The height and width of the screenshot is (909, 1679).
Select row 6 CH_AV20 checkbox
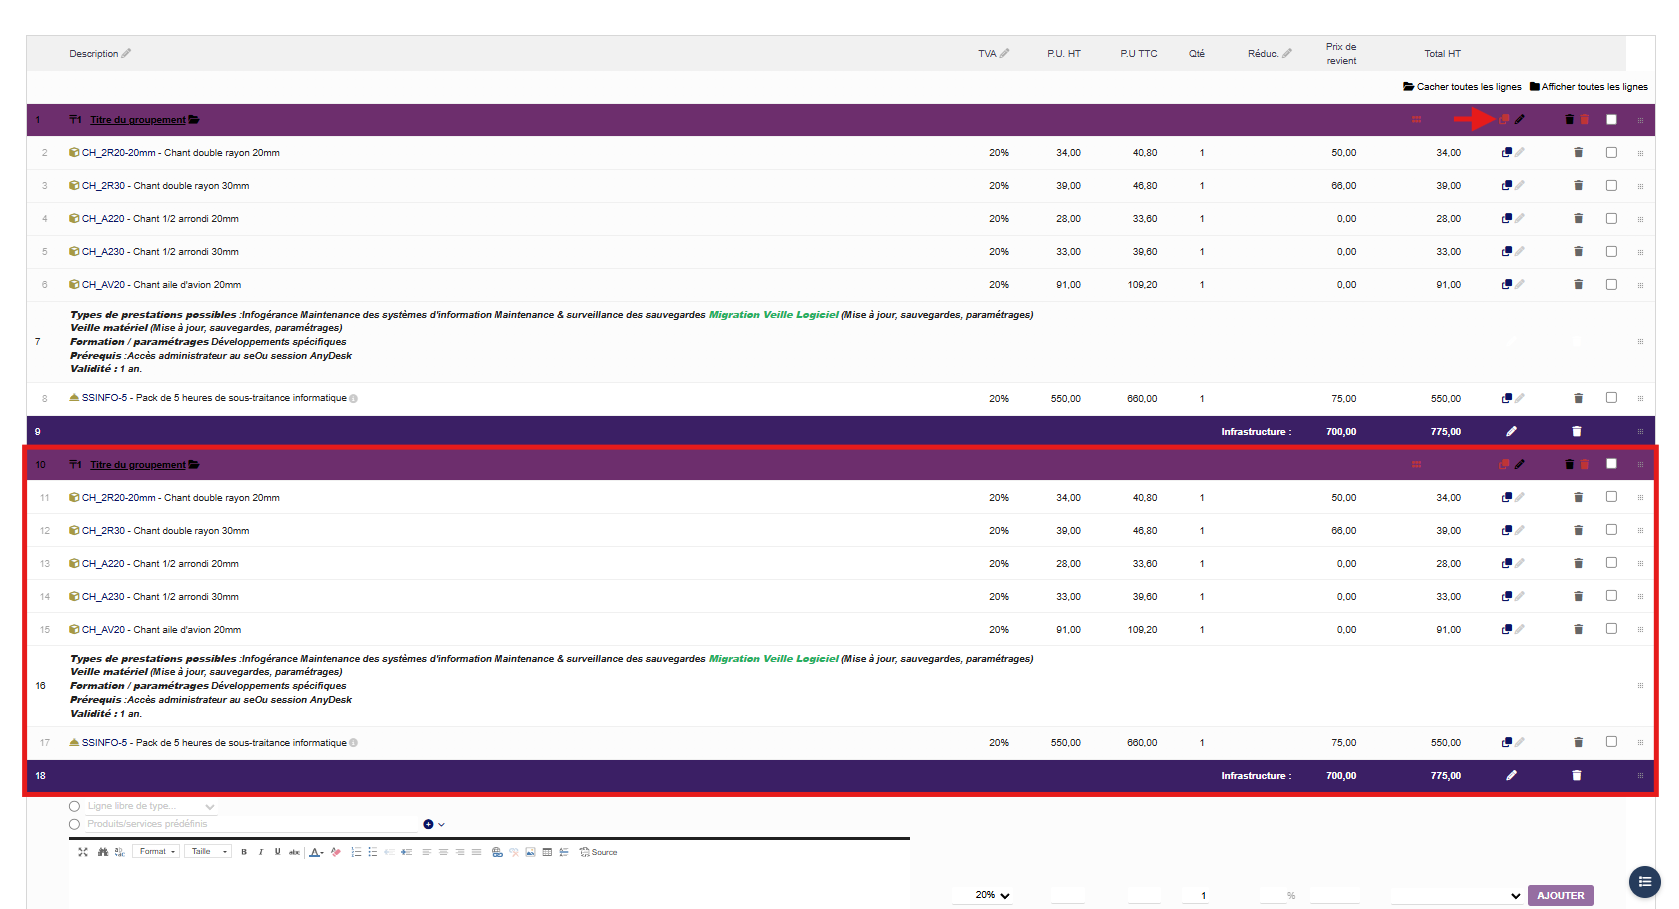1611,284
